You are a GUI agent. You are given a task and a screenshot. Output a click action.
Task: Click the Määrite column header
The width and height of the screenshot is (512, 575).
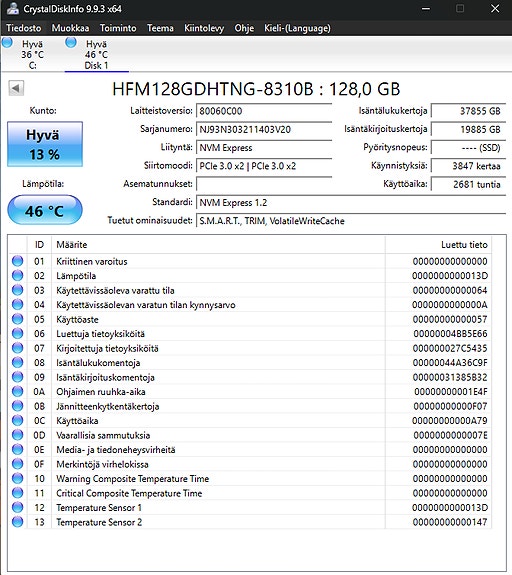[218, 245]
